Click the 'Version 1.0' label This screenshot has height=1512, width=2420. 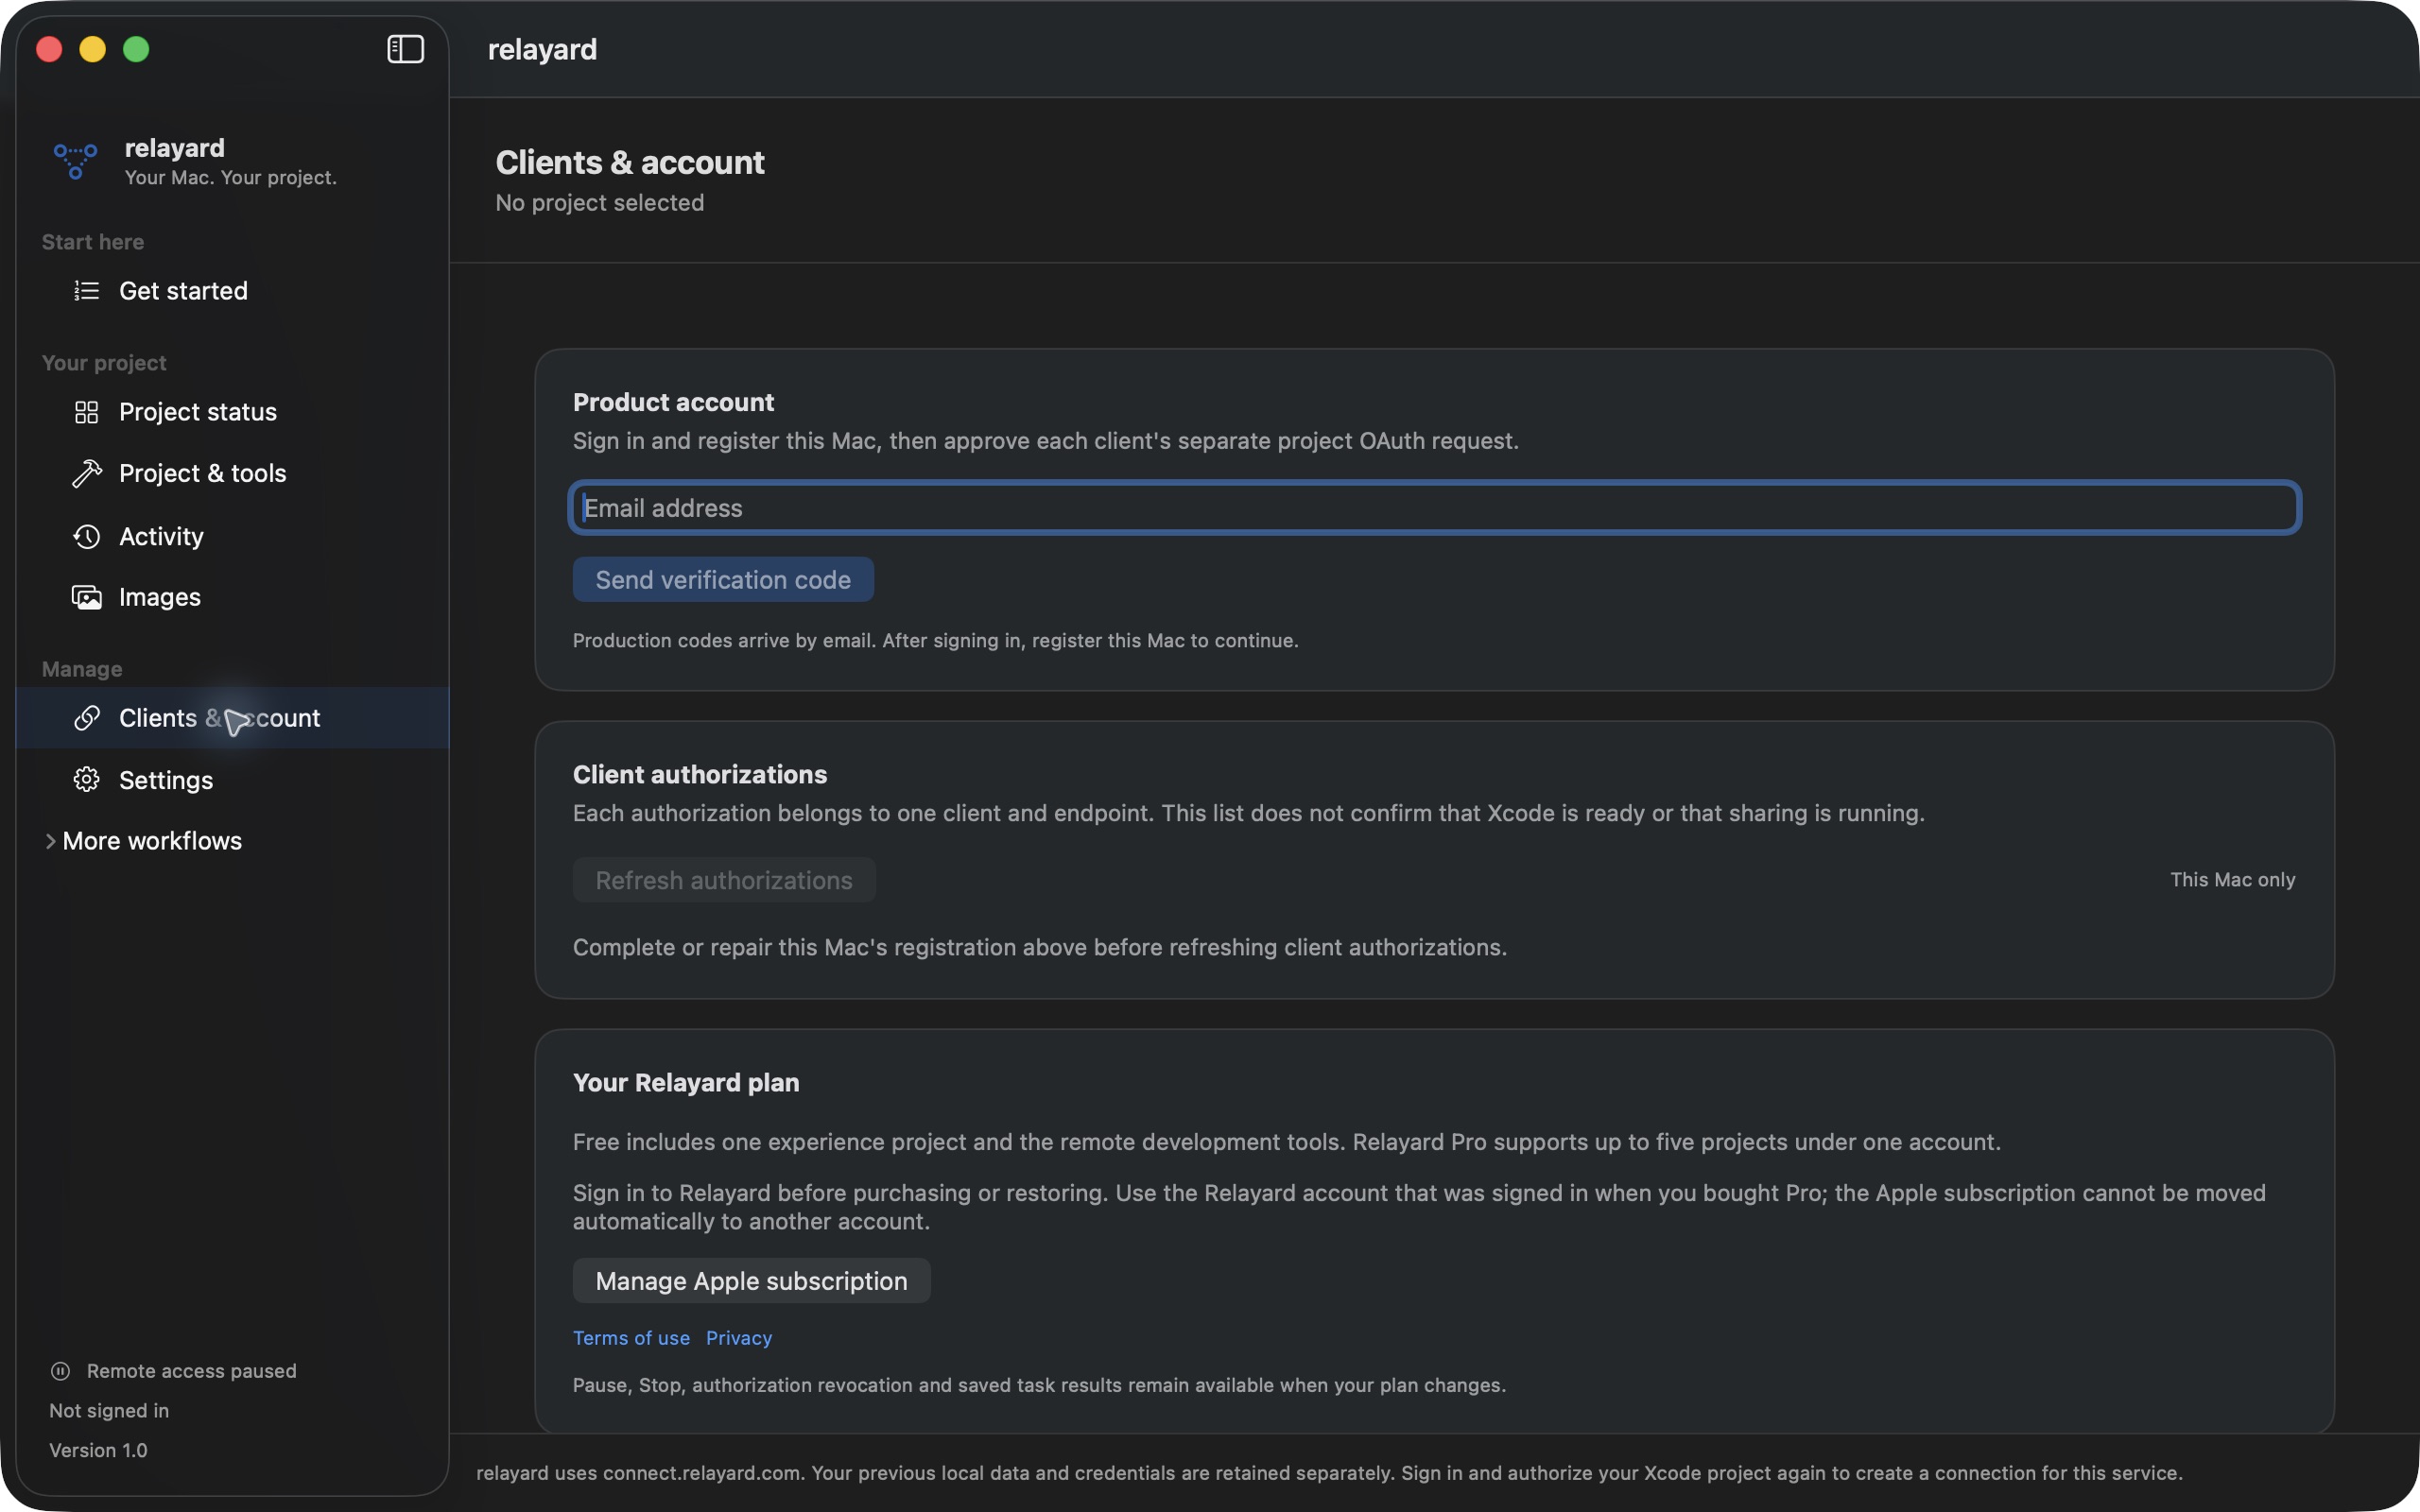[98, 1450]
